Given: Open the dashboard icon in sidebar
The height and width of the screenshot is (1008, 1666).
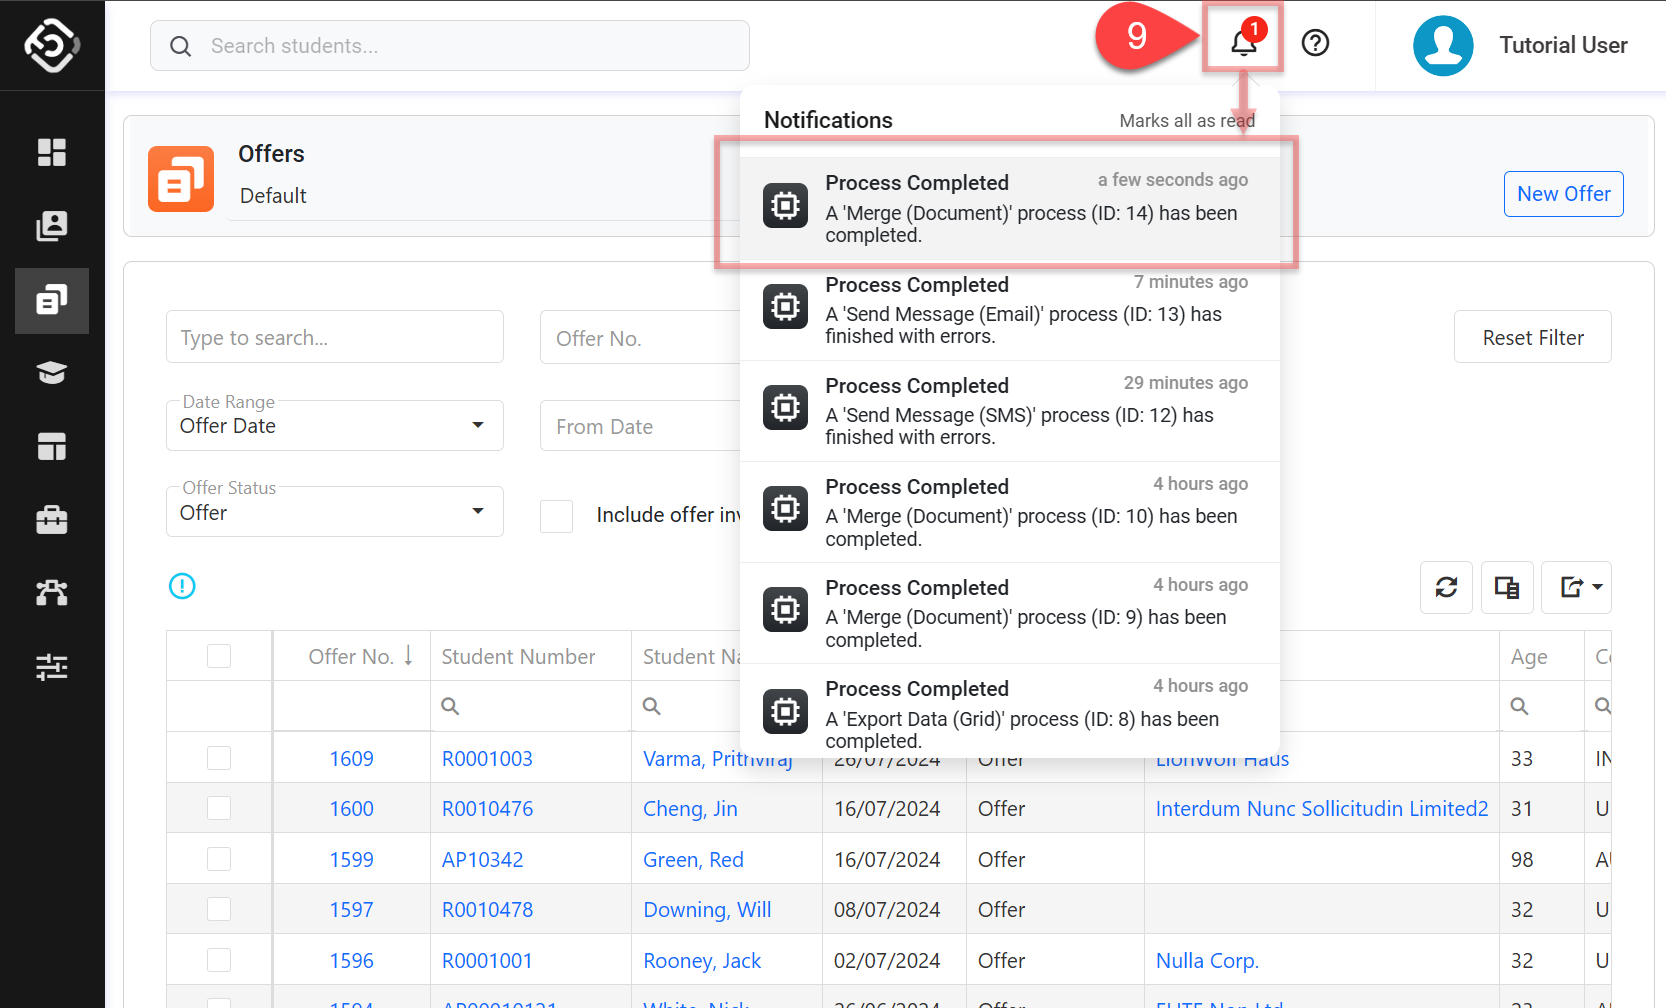Looking at the screenshot, I should [x=52, y=152].
